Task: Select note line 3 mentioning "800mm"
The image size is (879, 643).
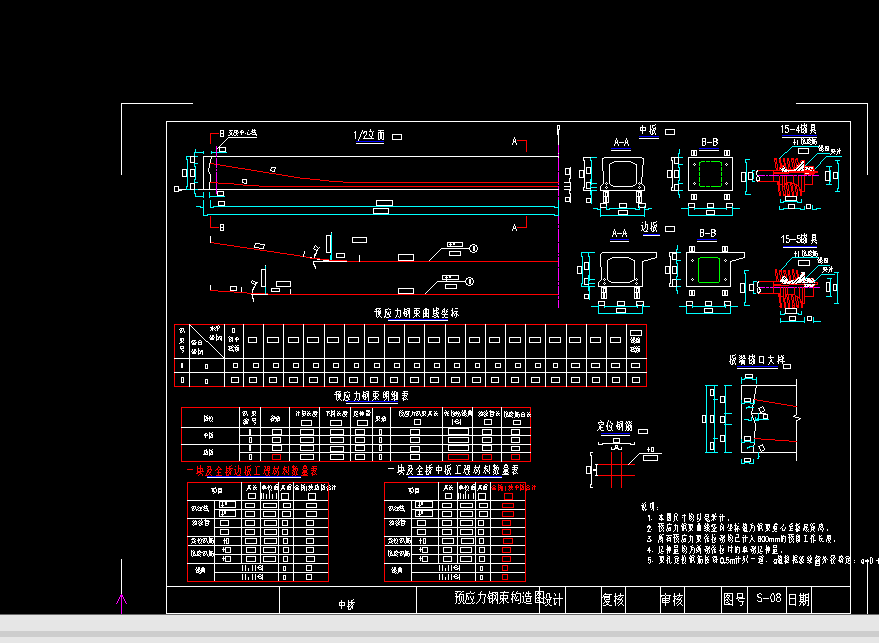Action: [742, 539]
